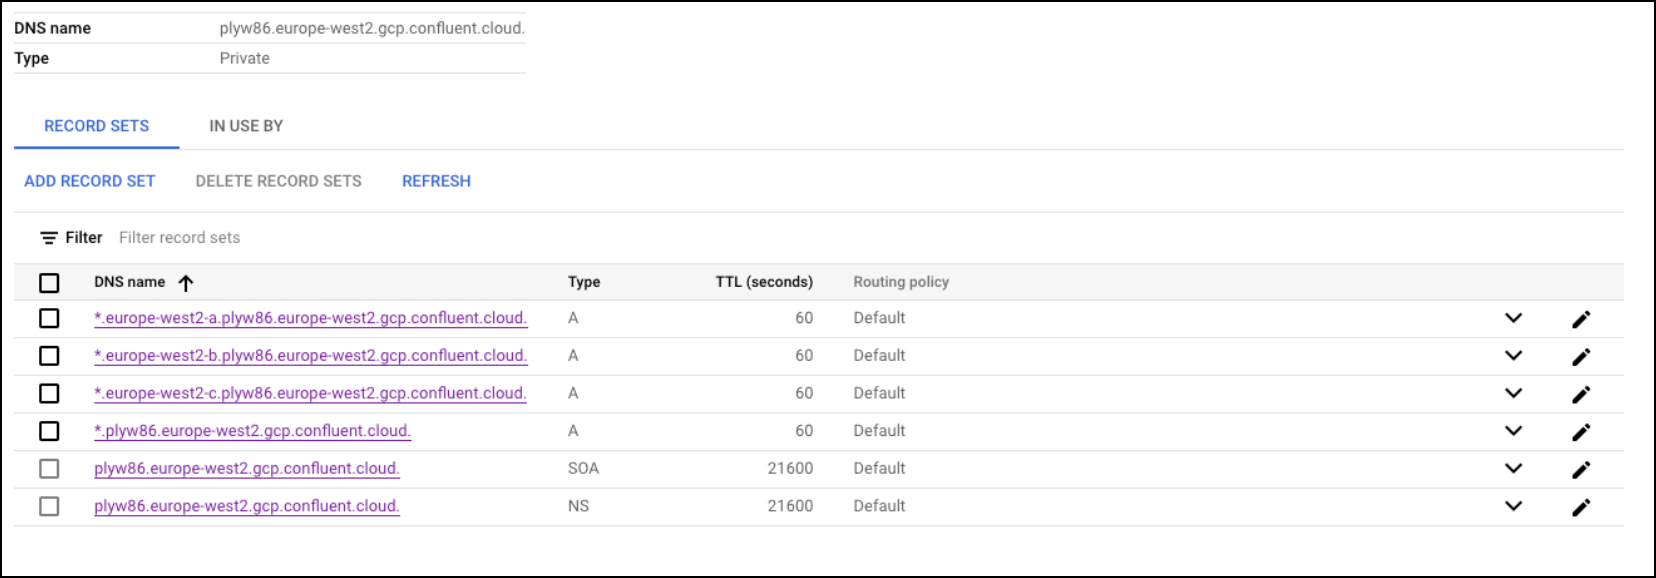Viewport: 1656px width, 578px height.
Task: Click the Filter record sets input field
Action: (180, 237)
